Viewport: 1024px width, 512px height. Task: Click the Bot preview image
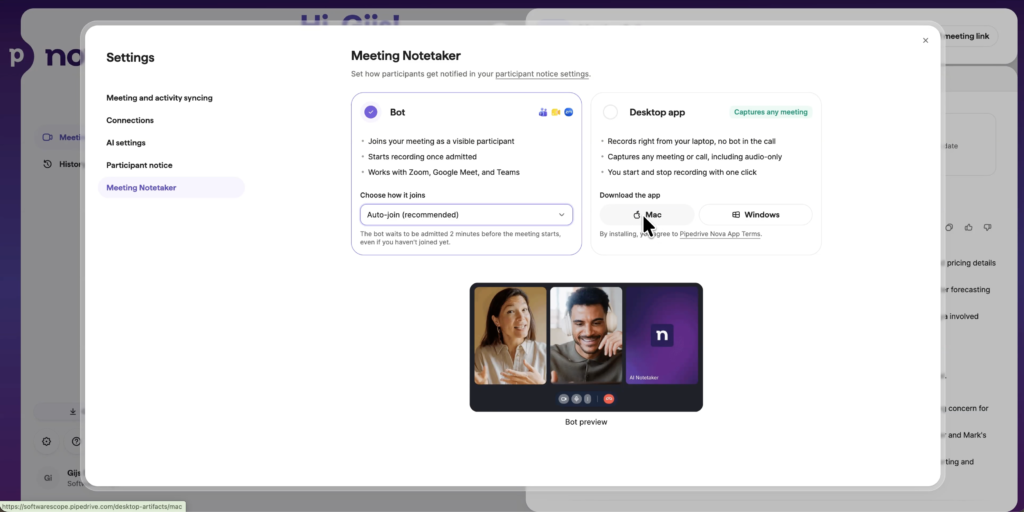pyautogui.click(x=586, y=347)
